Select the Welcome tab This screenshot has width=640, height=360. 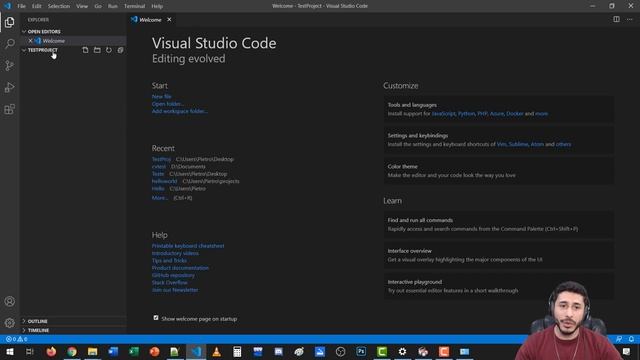click(151, 20)
